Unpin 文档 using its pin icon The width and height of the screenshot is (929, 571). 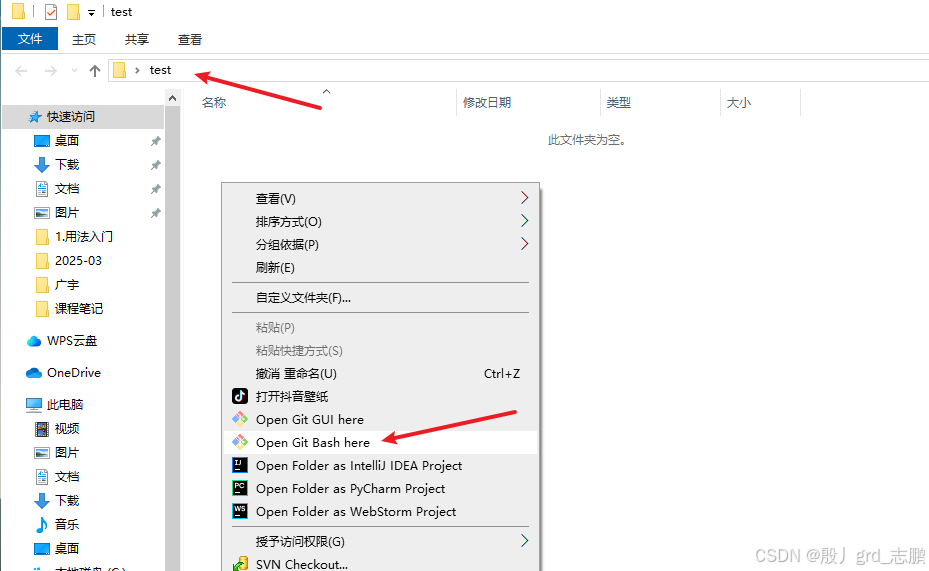point(155,189)
